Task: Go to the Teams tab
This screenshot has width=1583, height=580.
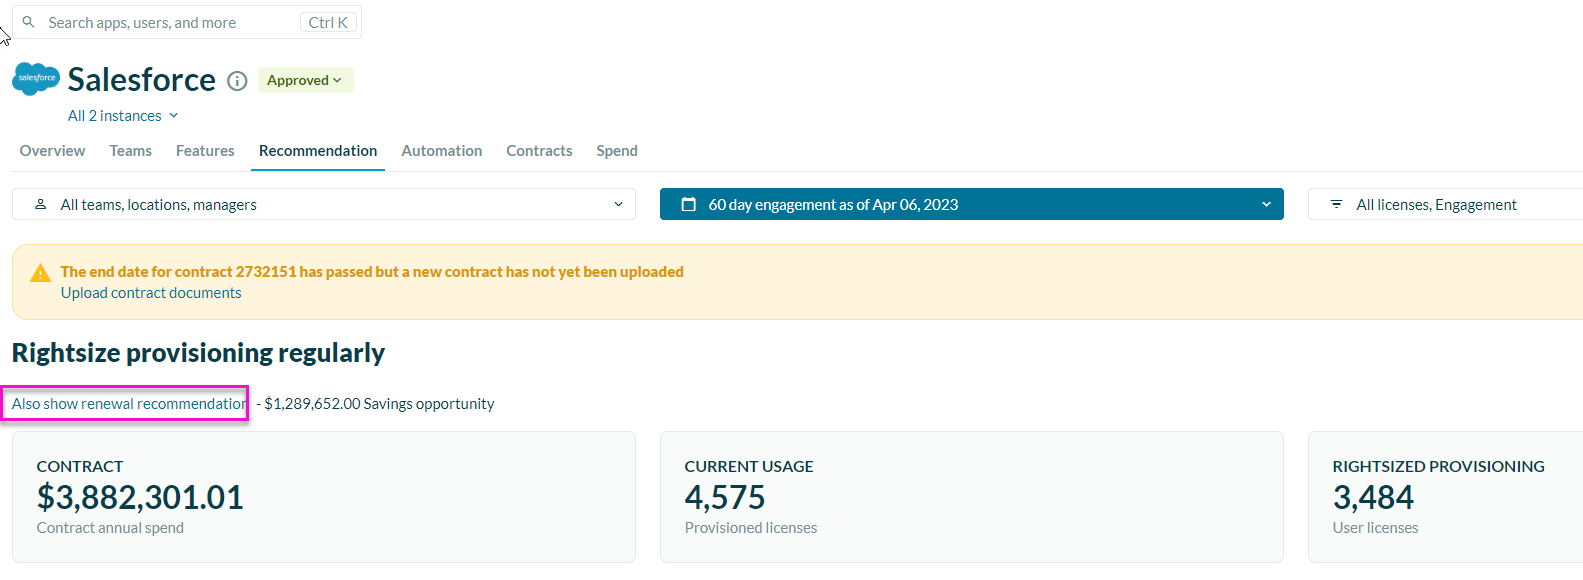Action: click(130, 151)
